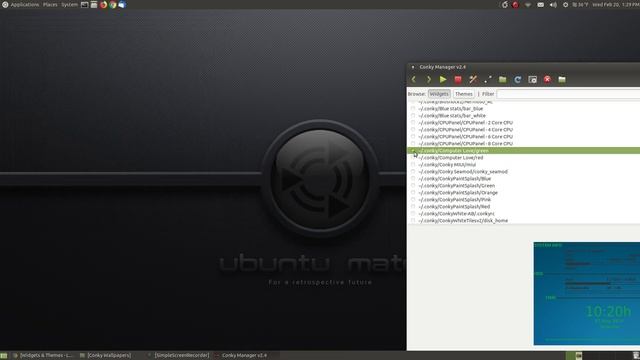Screen dimensions: 640x360
Task: Select row ConkyPaintSplash/Orange
Action: (x=523, y=192)
